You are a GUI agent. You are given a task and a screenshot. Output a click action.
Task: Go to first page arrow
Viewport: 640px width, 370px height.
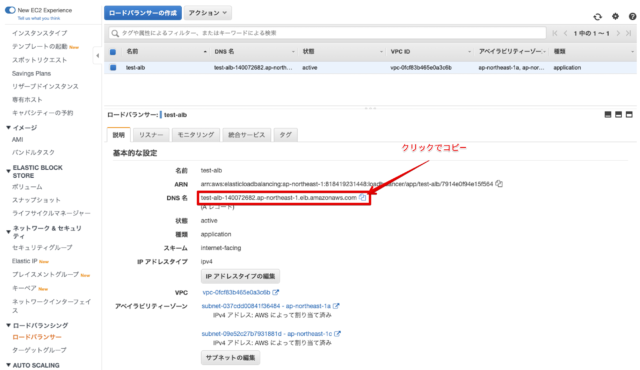pyautogui.click(x=555, y=33)
